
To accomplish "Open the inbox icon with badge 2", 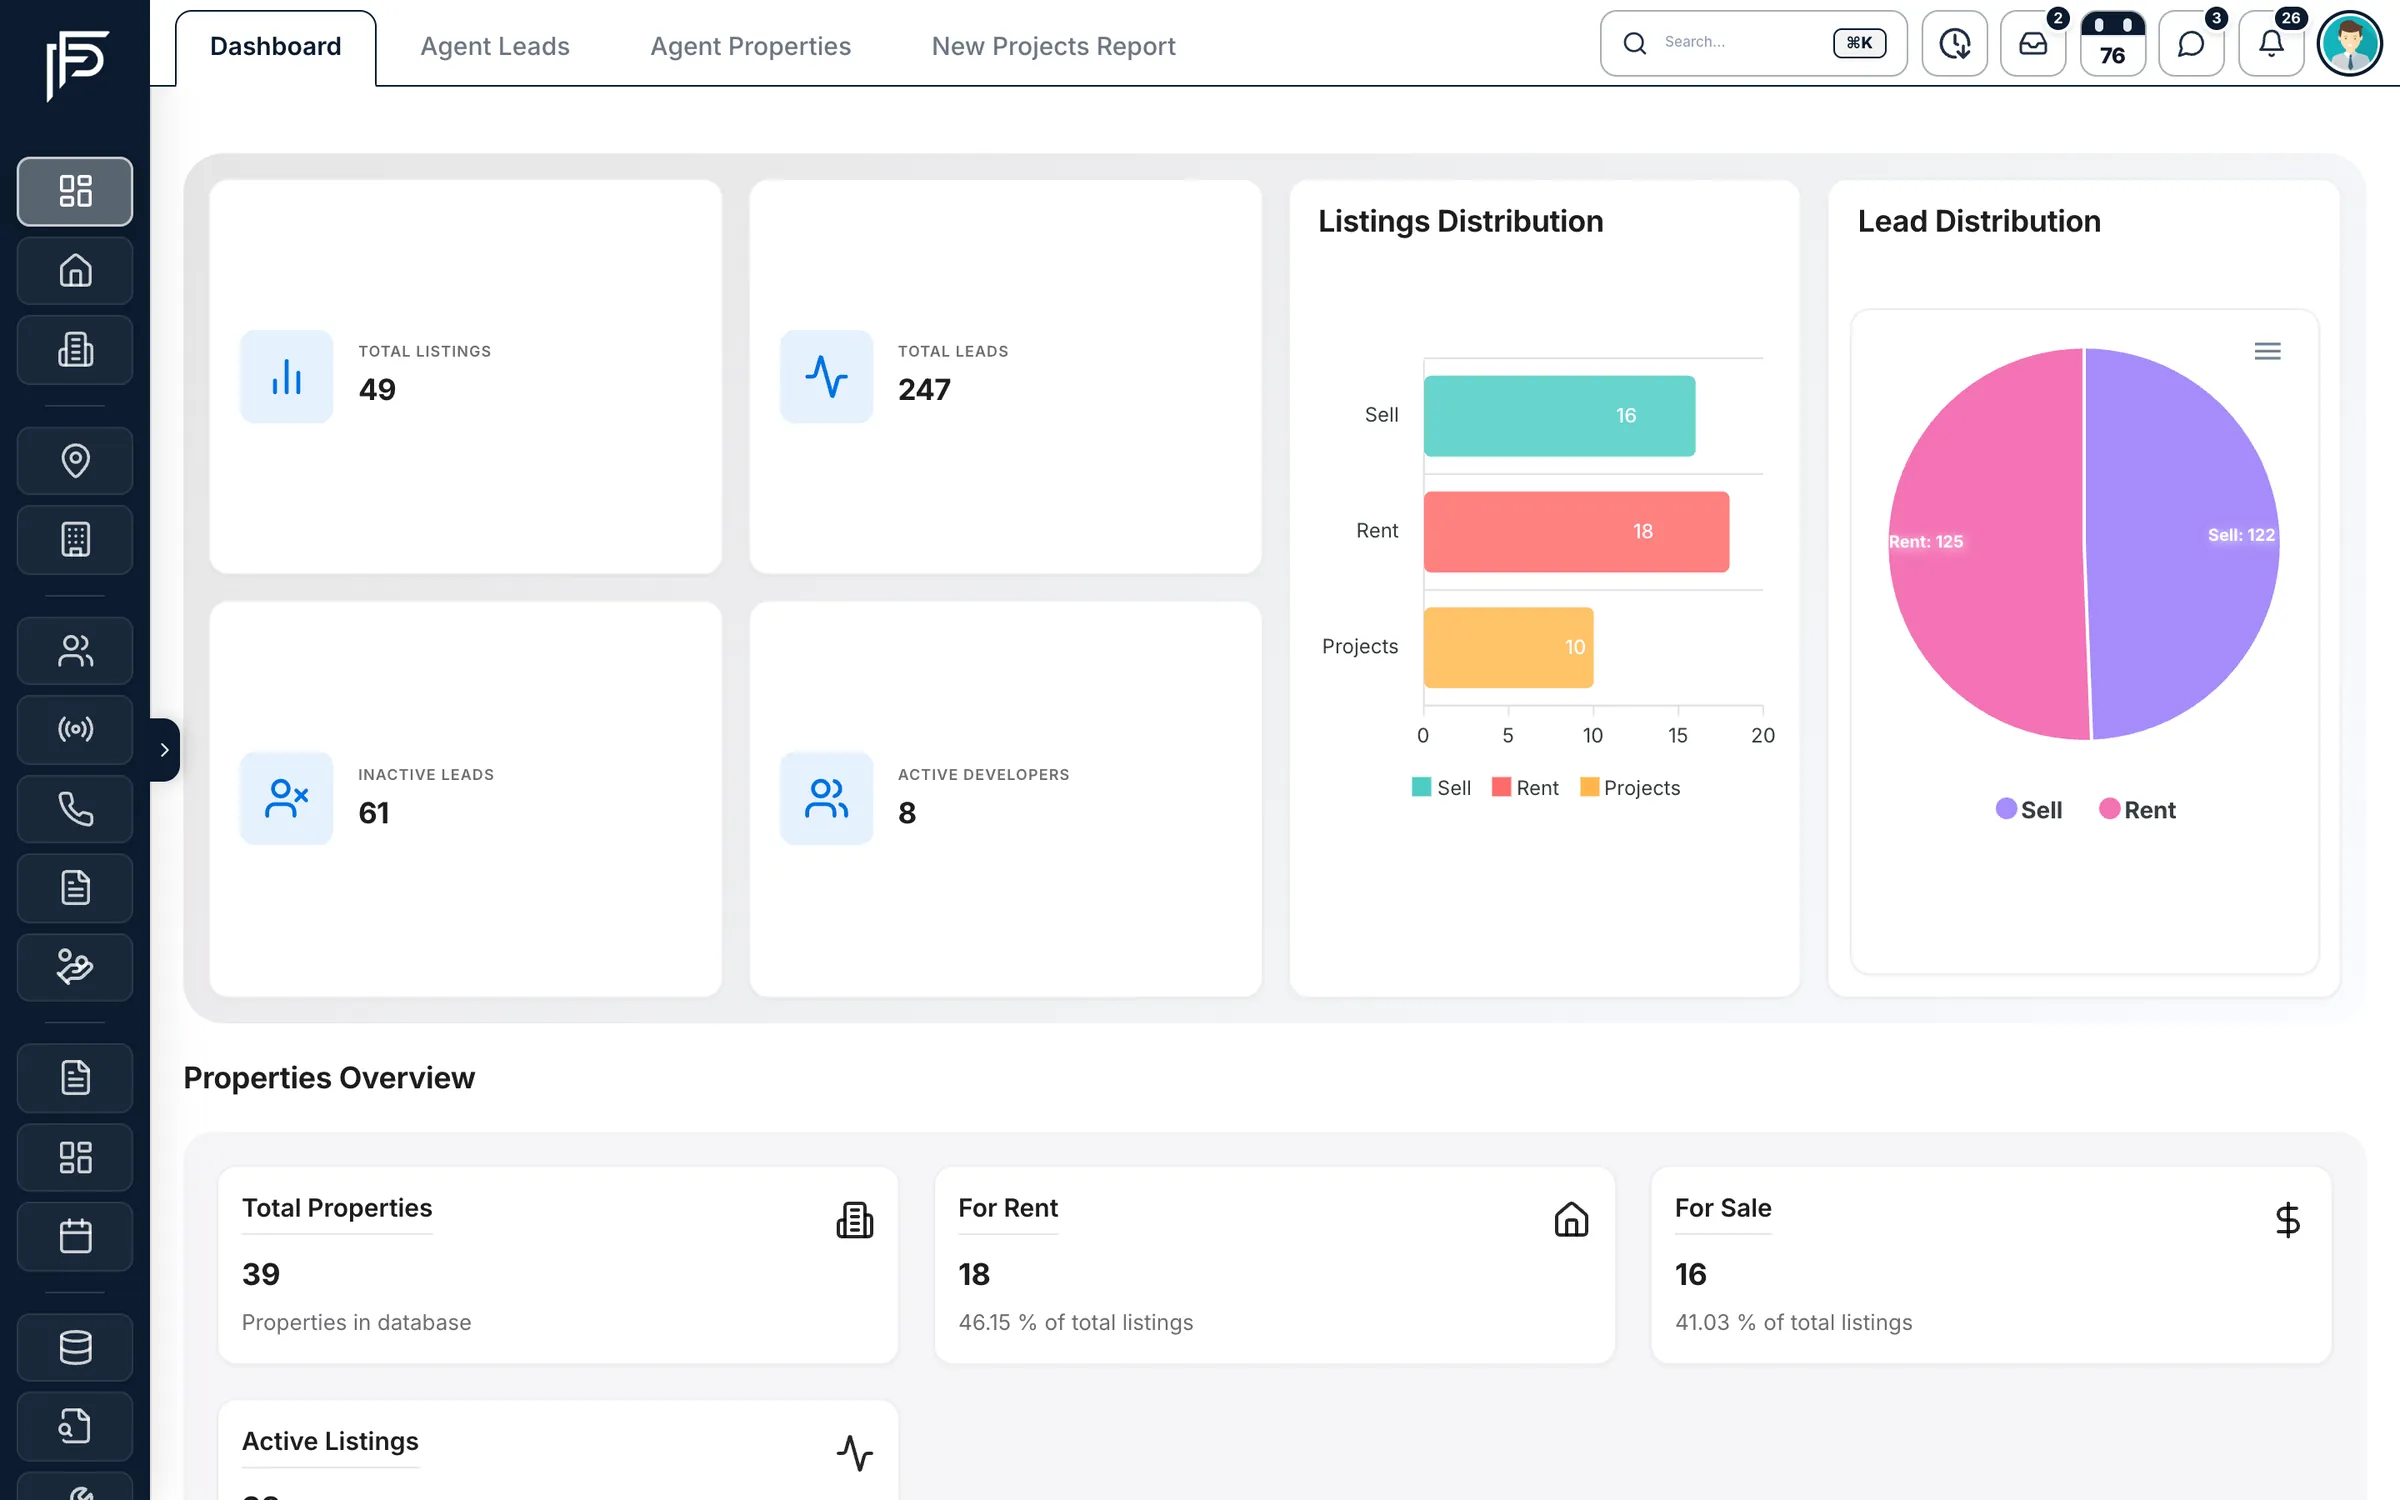I will [2033, 43].
